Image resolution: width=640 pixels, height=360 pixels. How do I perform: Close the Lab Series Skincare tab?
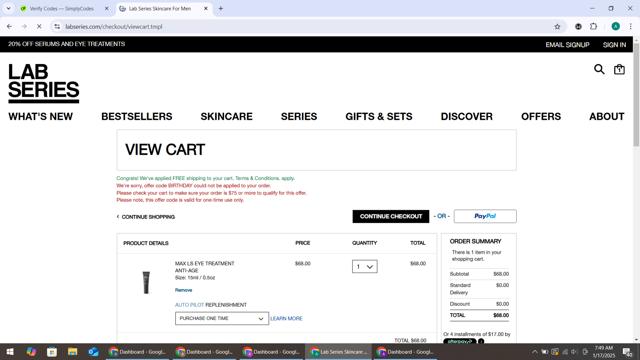click(206, 9)
